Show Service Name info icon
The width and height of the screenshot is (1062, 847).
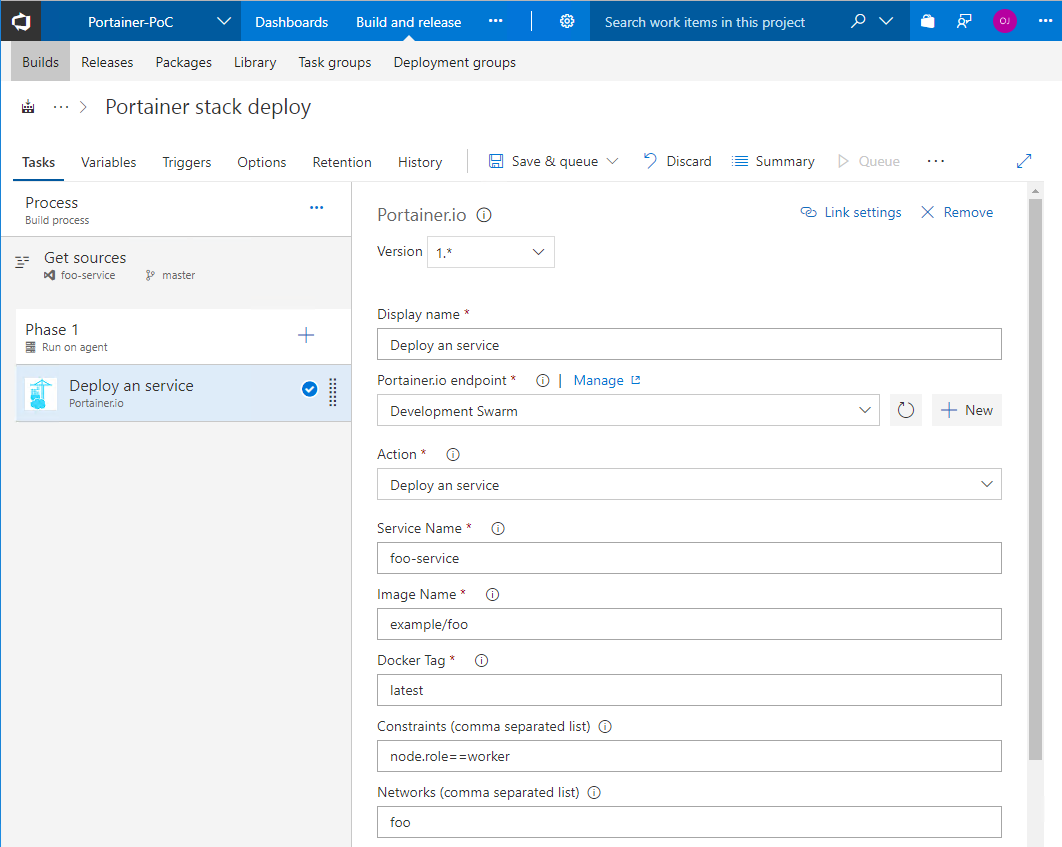498,529
